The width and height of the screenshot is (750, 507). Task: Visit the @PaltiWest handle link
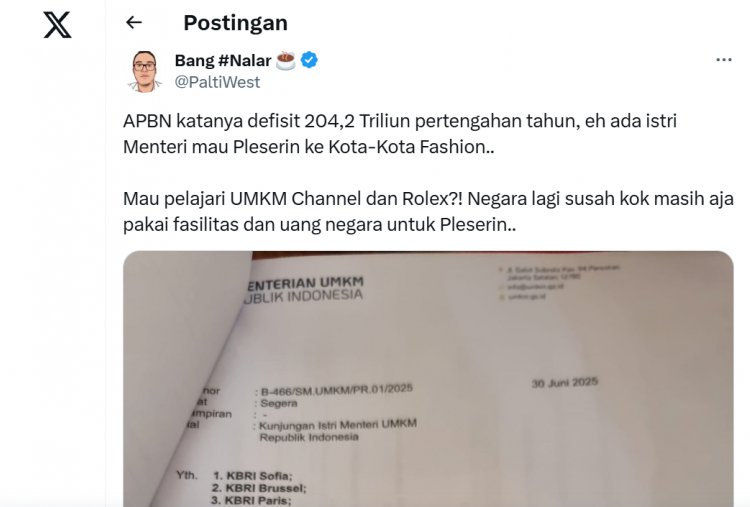[x=217, y=82]
